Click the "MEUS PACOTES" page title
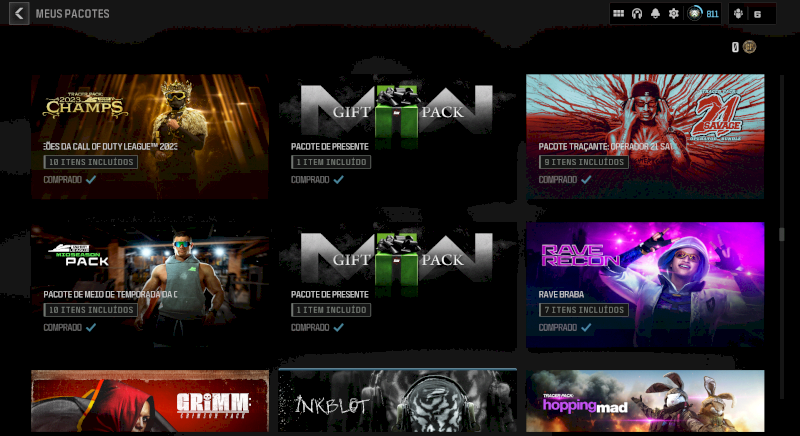 [72, 14]
